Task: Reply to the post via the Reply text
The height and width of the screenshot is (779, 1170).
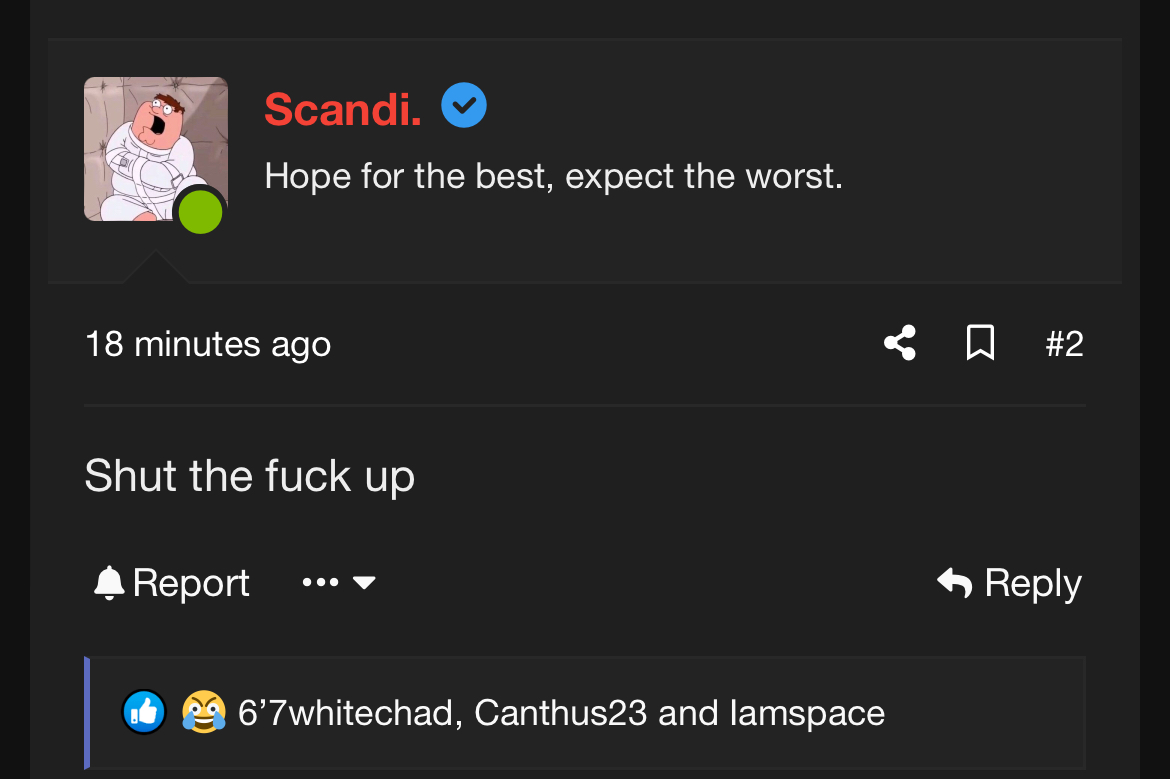Action: coord(1033,584)
